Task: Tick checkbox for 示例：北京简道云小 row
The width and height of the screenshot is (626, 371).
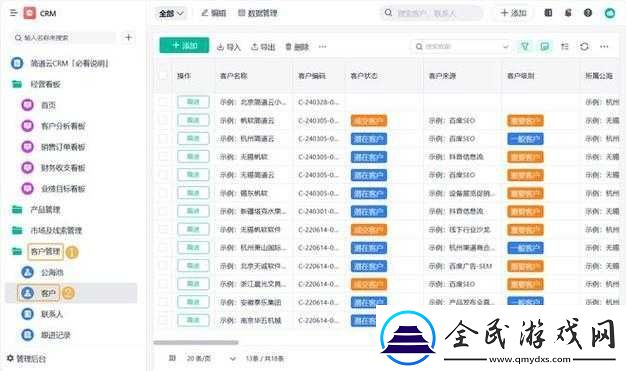Action: pos(163,102)
